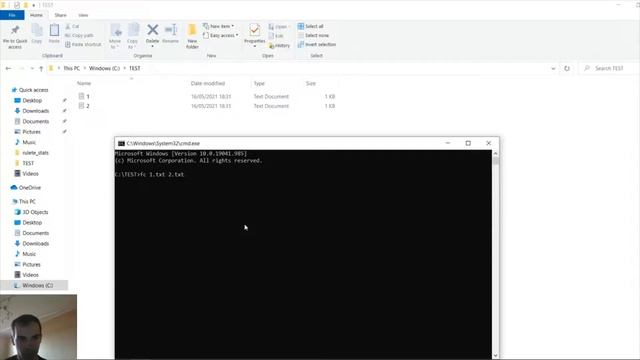Open Desktop under This PC
640x360 pixels.
[x=32, y=223]
